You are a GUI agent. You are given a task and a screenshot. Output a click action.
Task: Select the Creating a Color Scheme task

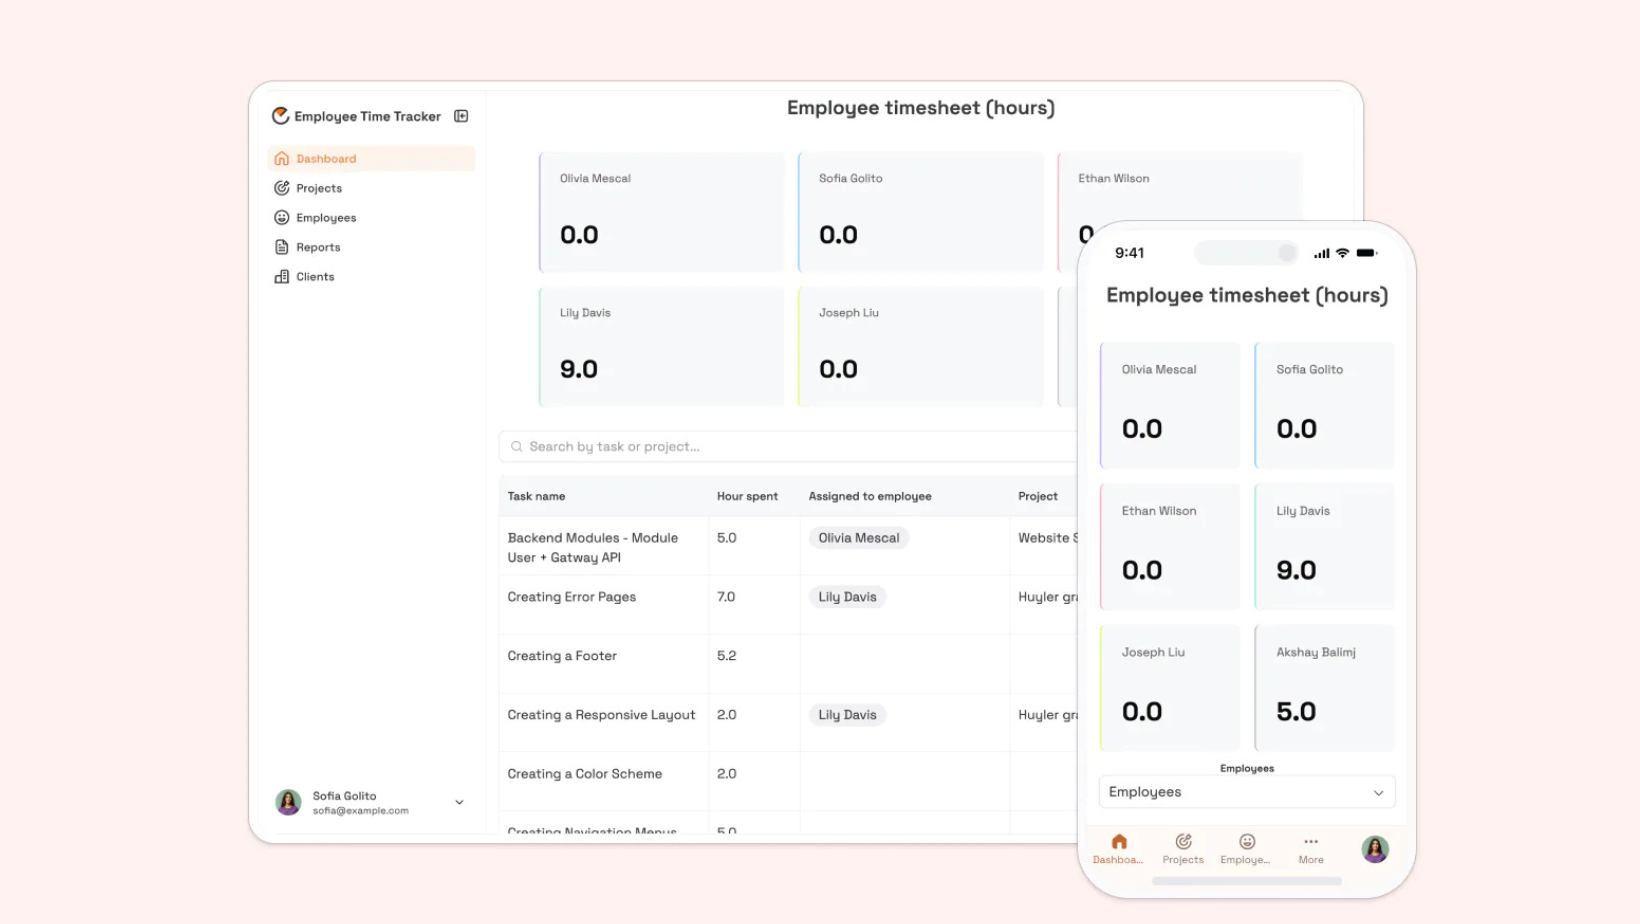click(x=585, y=774)
